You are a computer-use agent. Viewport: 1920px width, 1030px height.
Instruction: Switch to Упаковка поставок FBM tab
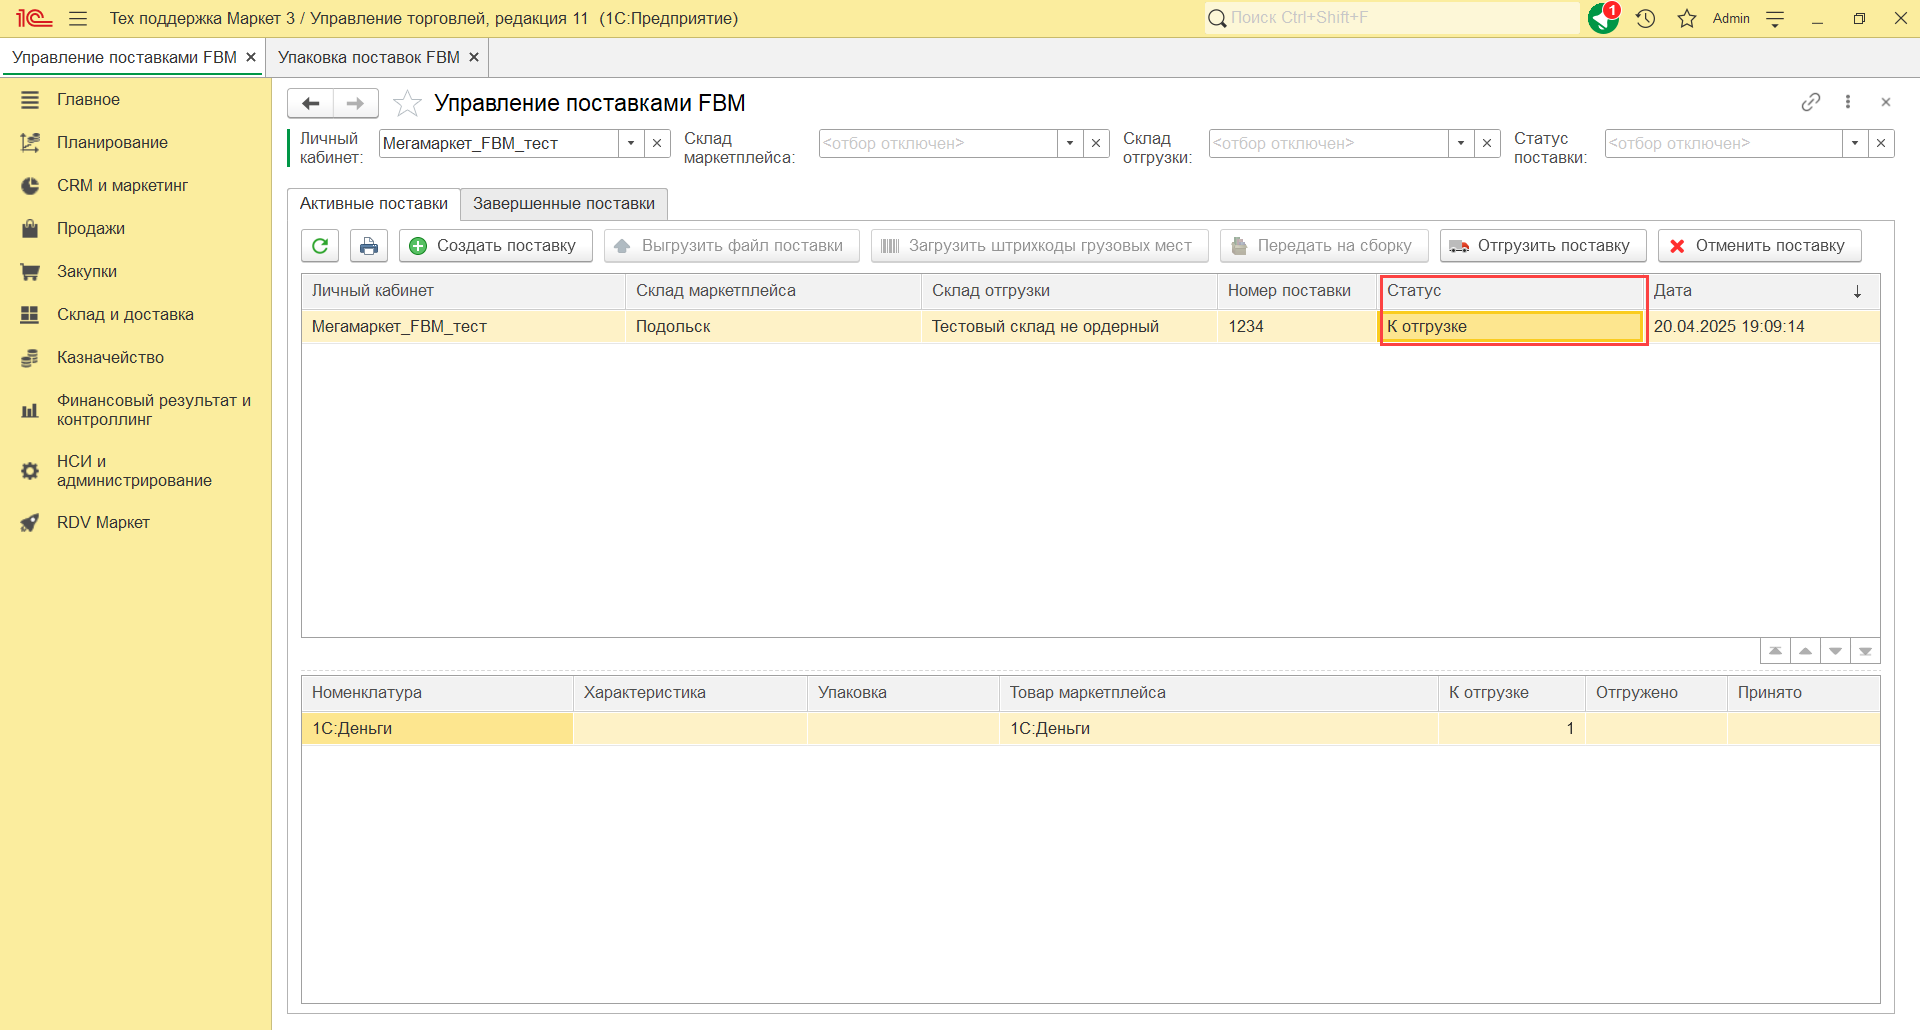pyautogui.click(x=368, y=58)
